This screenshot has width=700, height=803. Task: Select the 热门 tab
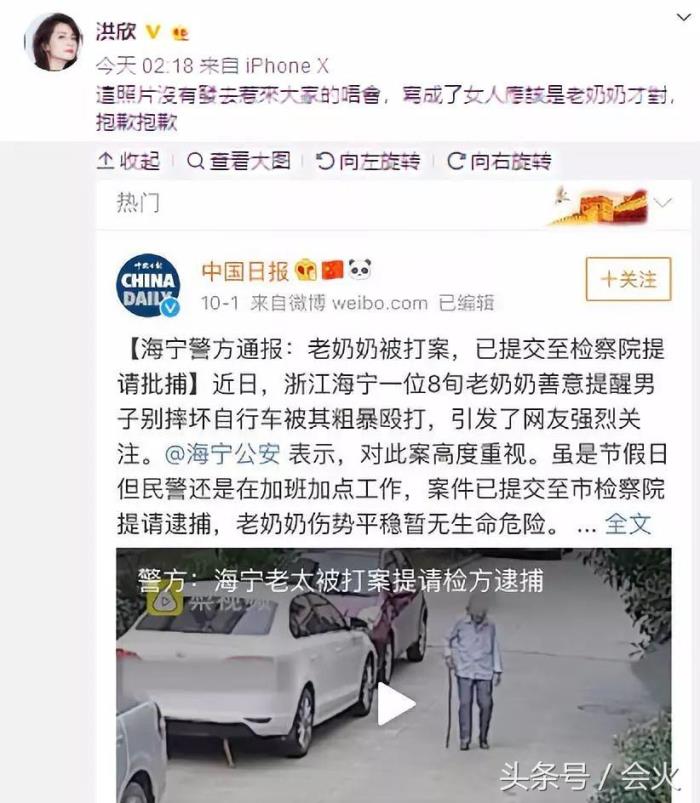(x=137, y=203)
